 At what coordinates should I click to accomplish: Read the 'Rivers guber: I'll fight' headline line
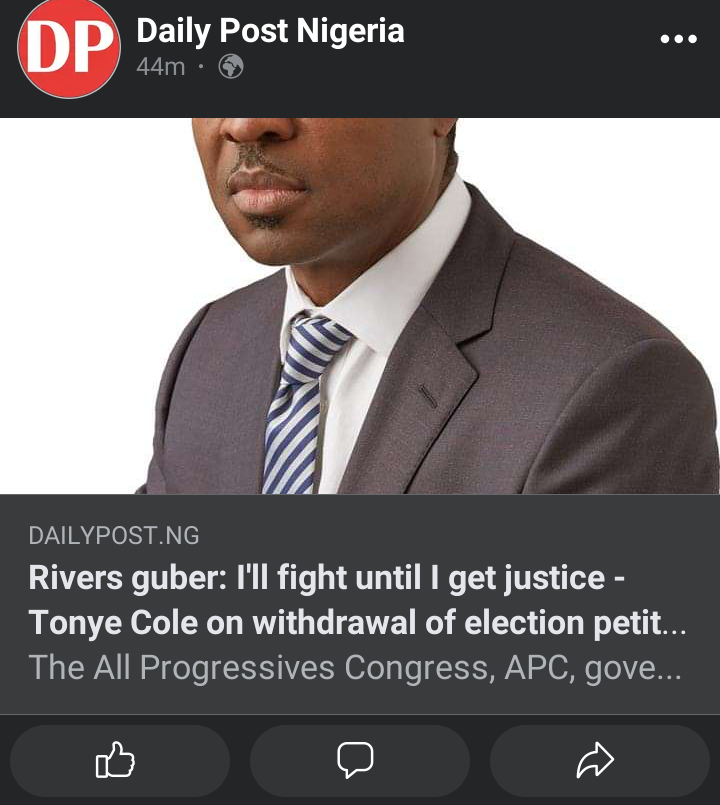[x=327, y=578]
